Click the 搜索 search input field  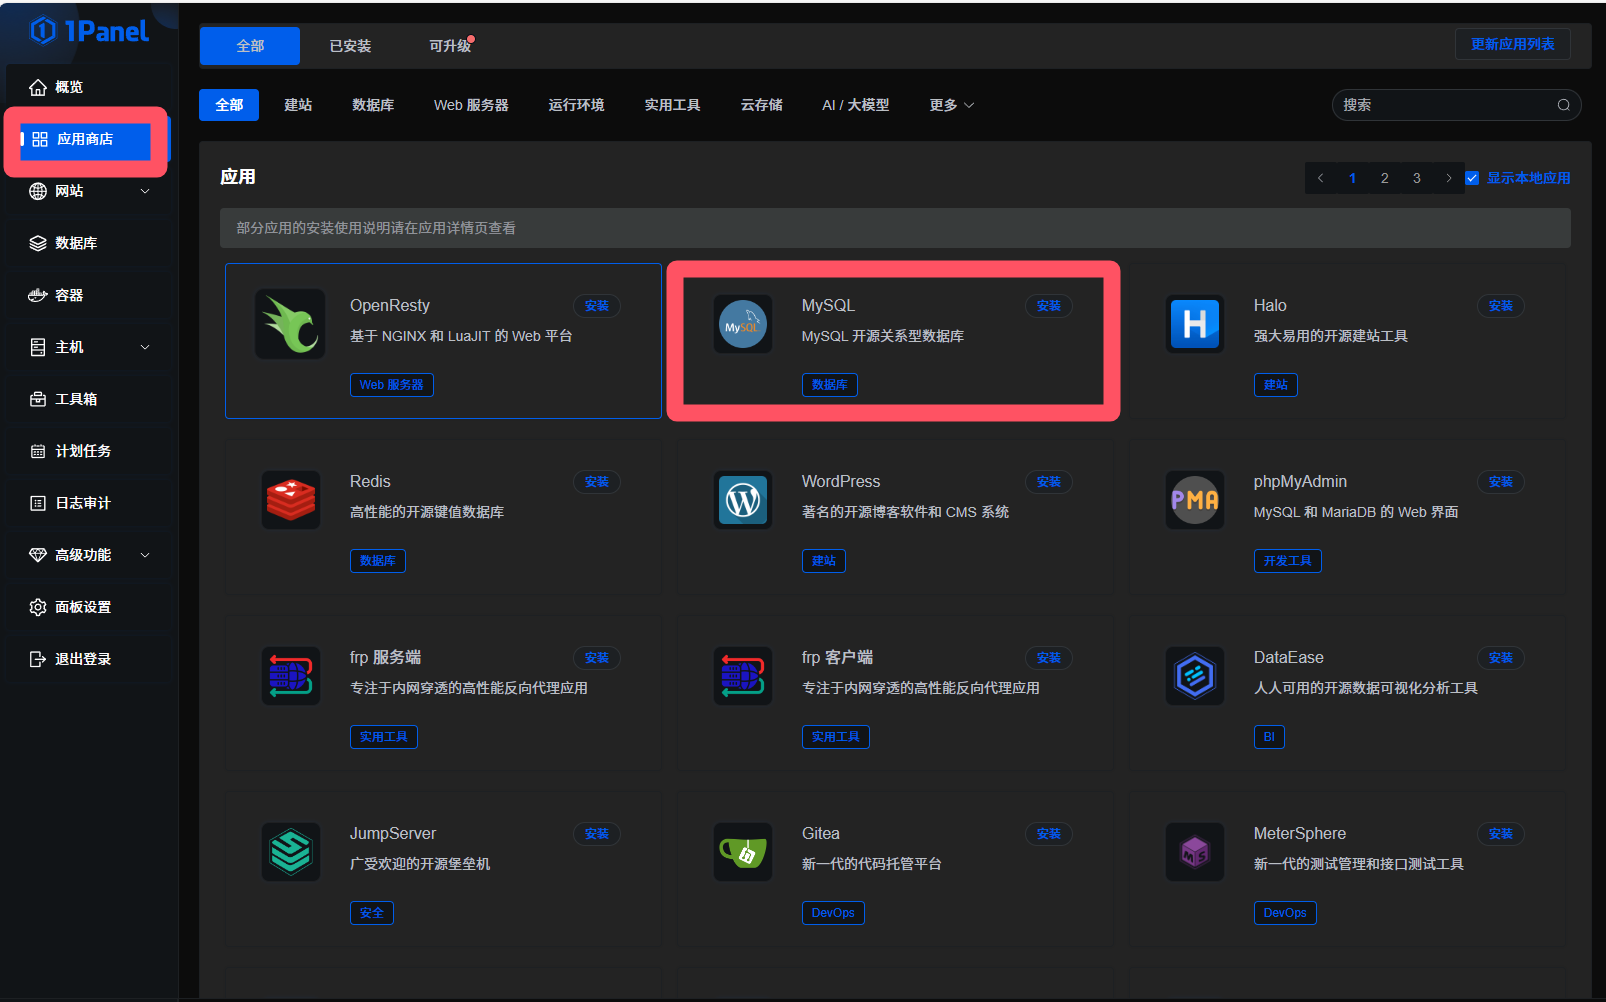[x=1456, y=105]
